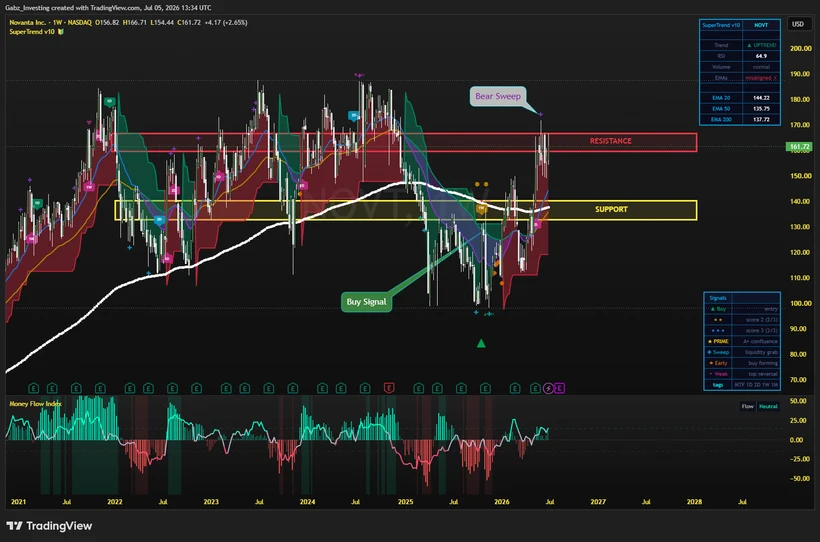The height and width of the screenshot is (542, 820).
Task: Click the purple lightning bolt marker
Action: click(548, 388)
